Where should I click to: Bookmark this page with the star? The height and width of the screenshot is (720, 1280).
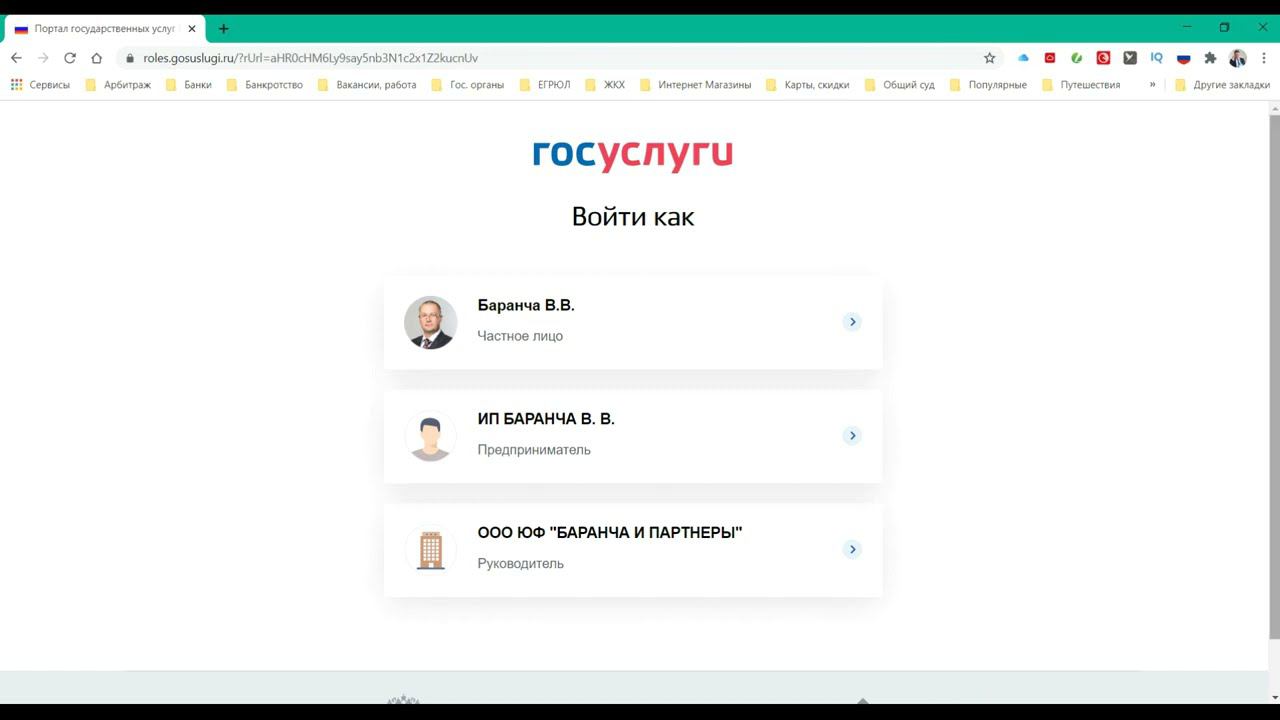point(990,58)
